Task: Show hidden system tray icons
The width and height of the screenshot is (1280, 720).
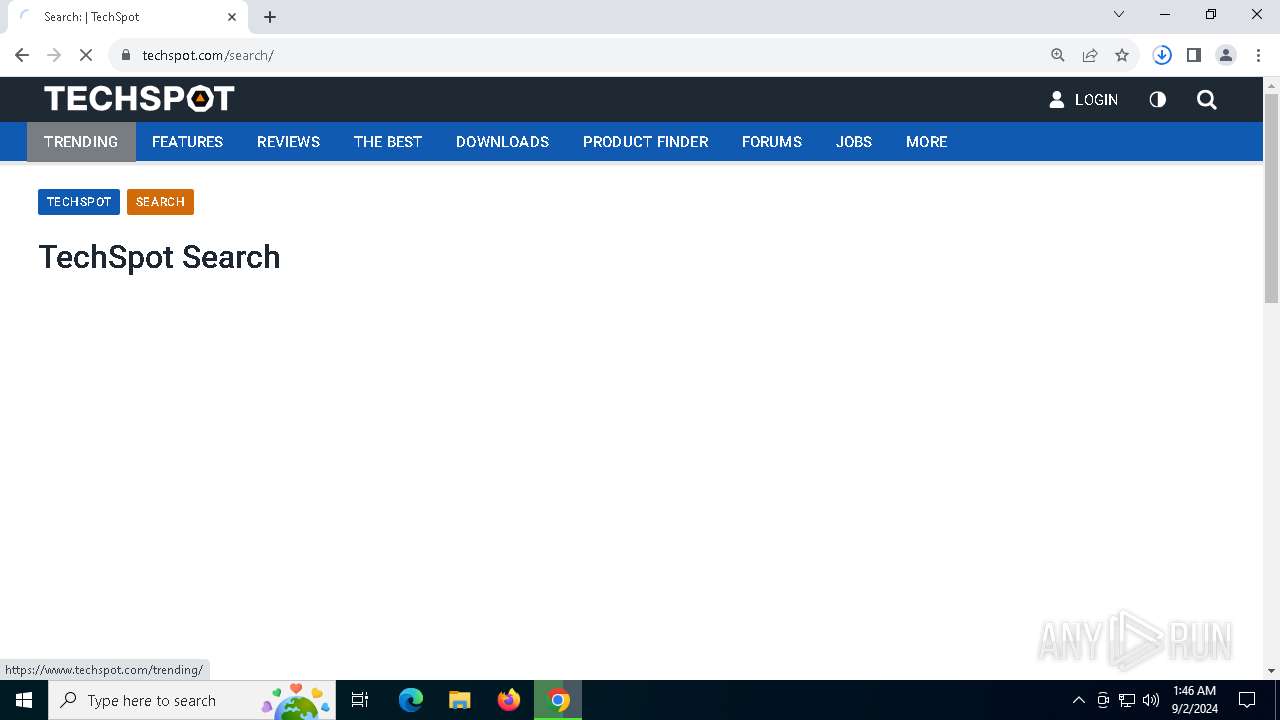Action: (x=1078, y=700)
